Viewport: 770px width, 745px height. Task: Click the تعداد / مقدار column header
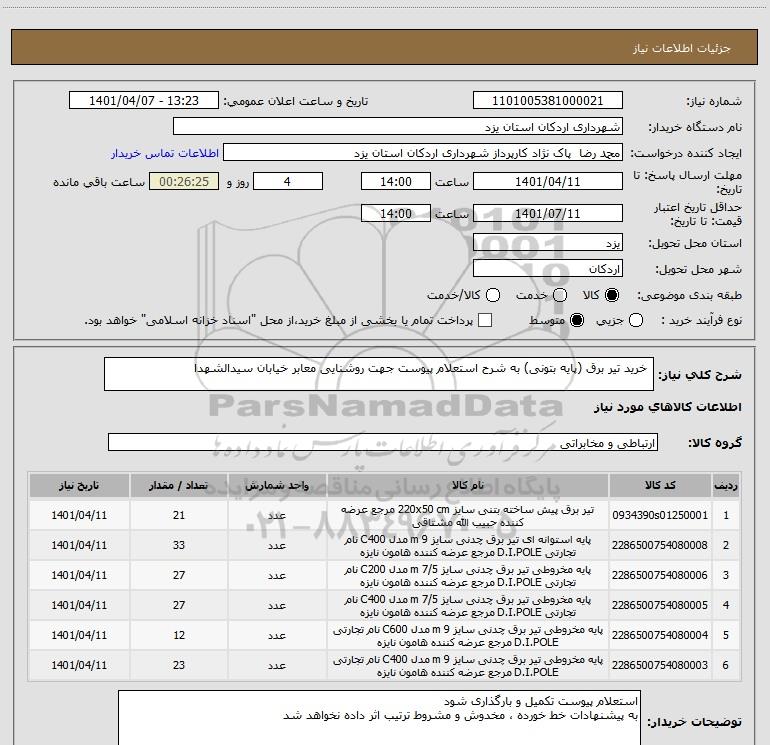[x=179, y=485]
